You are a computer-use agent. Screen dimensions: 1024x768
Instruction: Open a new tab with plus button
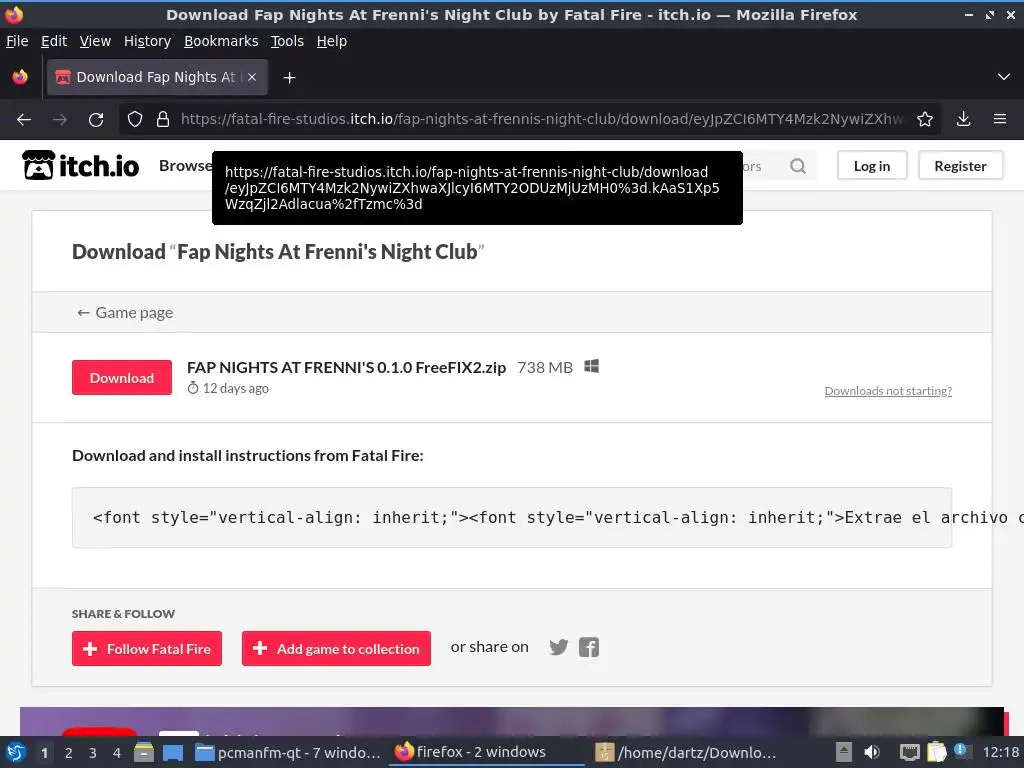289,78
